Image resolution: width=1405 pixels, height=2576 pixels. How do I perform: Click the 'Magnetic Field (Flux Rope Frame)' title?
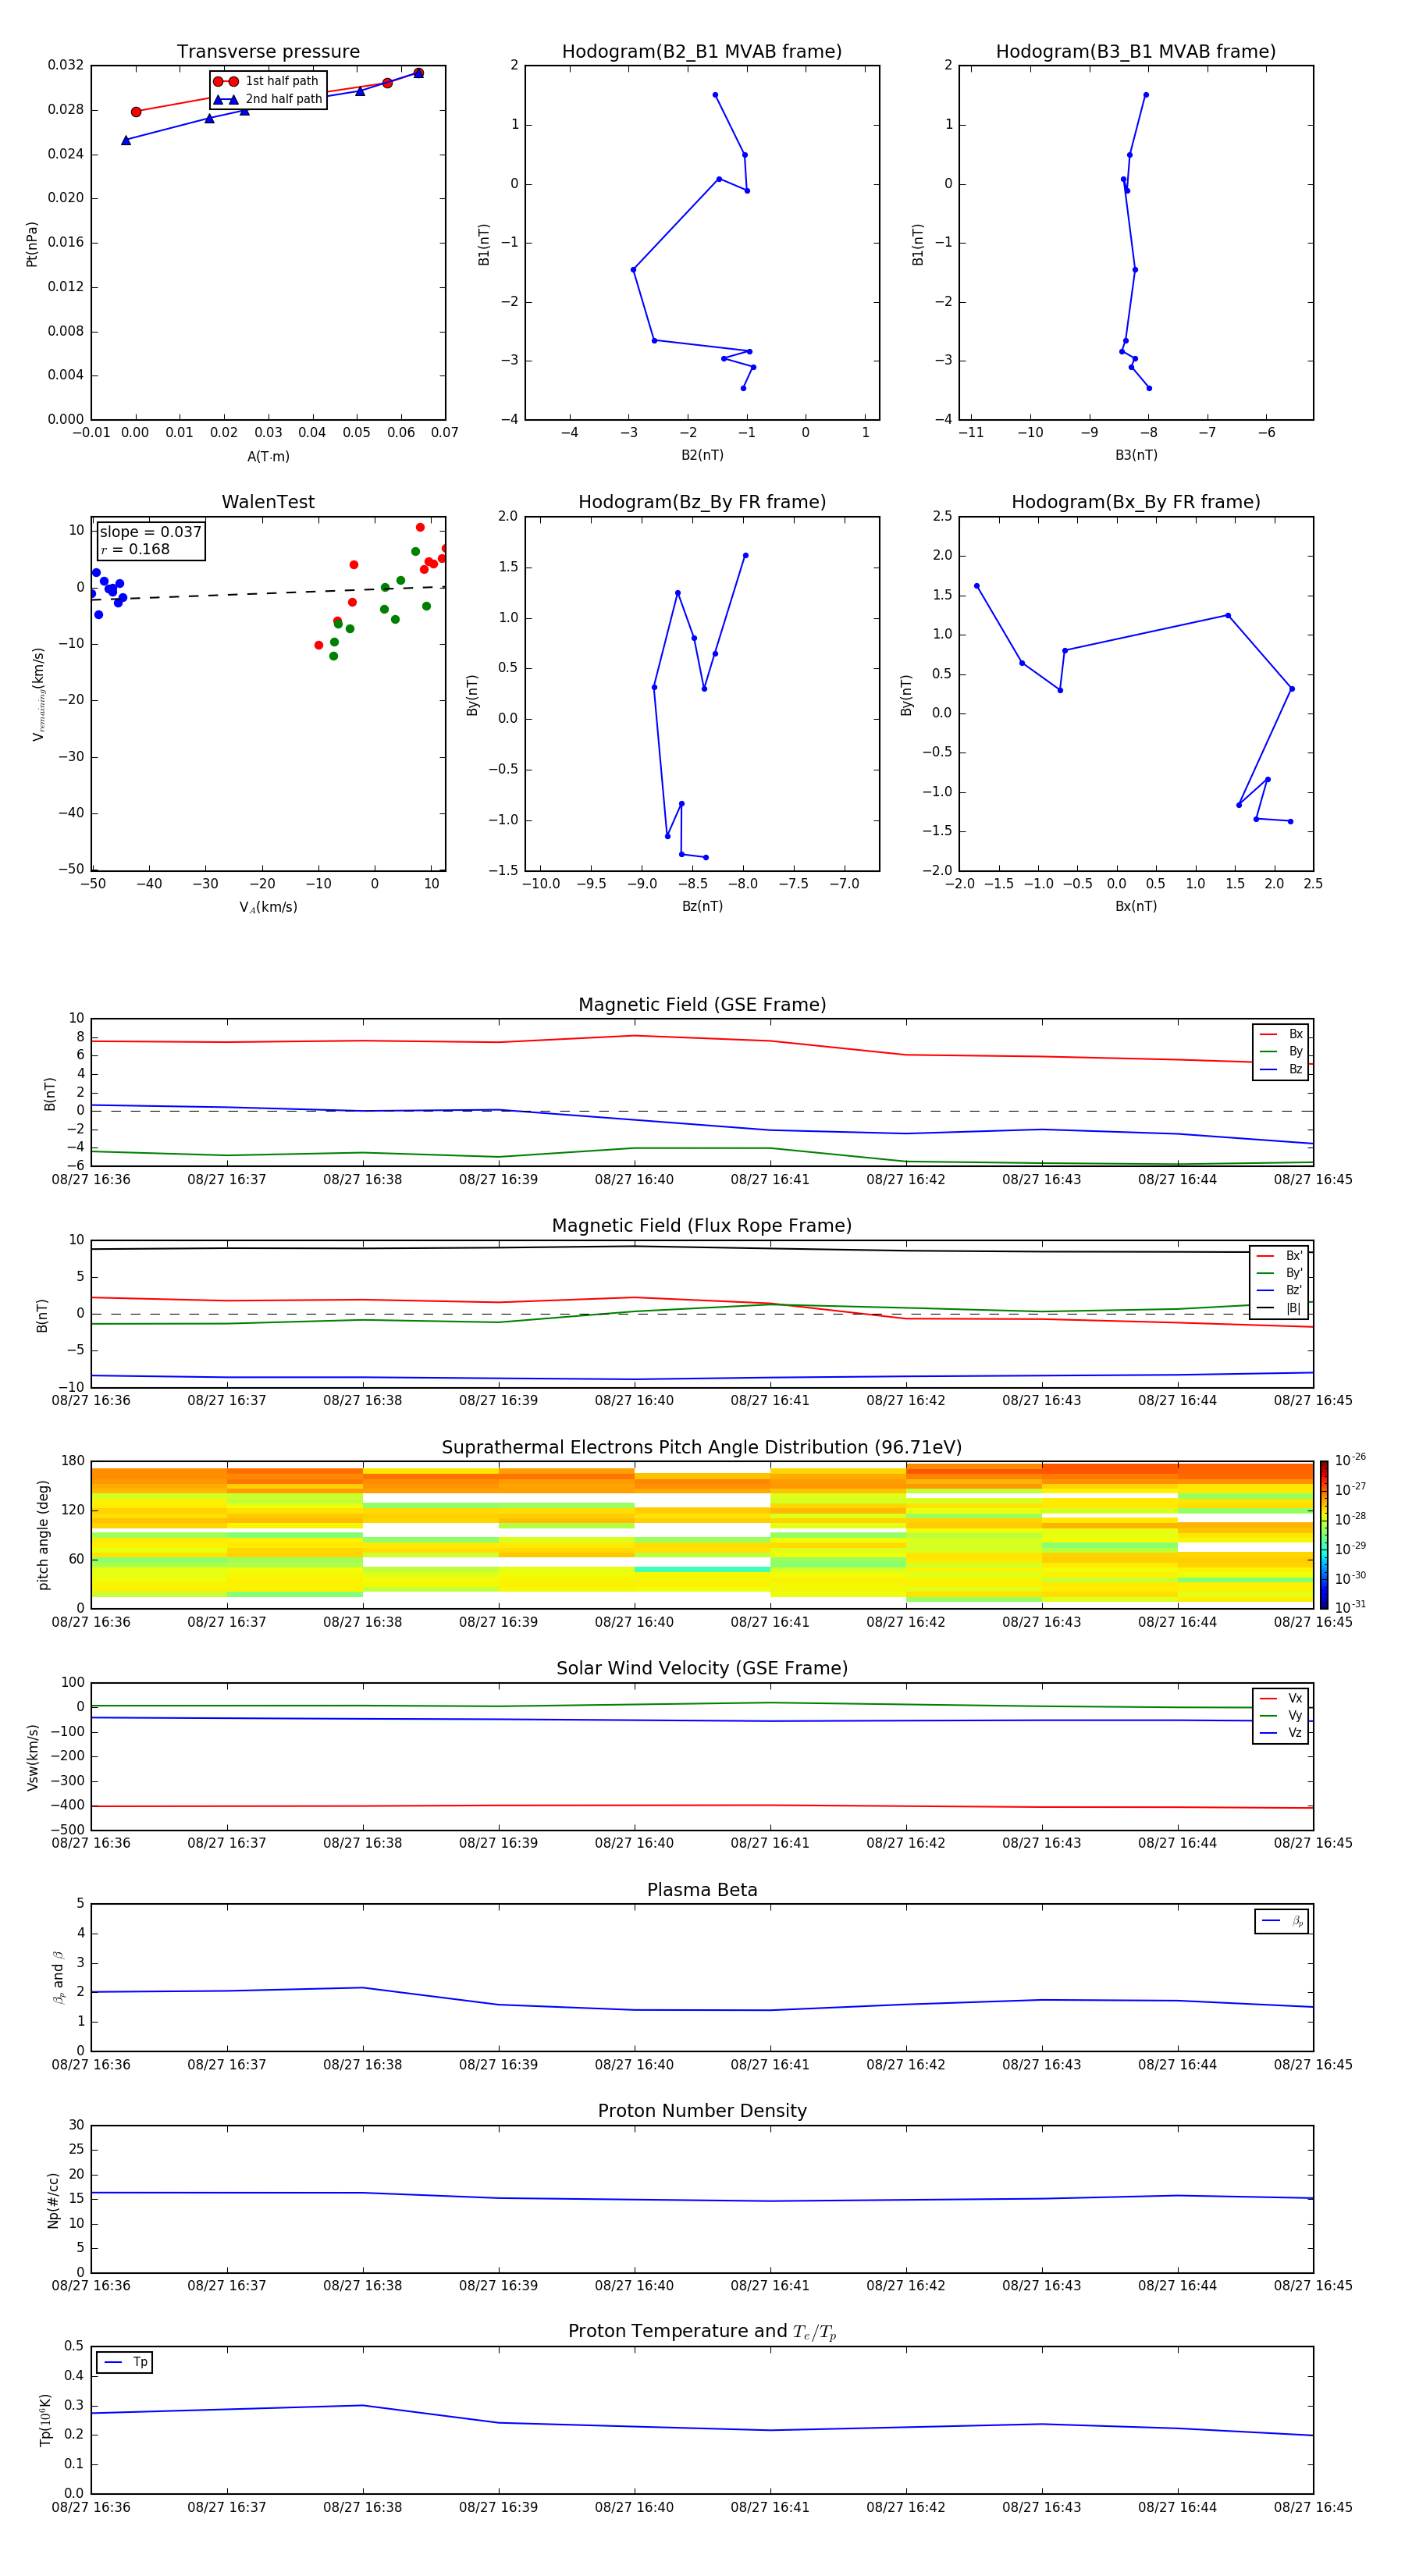(x=702, y=1226)
